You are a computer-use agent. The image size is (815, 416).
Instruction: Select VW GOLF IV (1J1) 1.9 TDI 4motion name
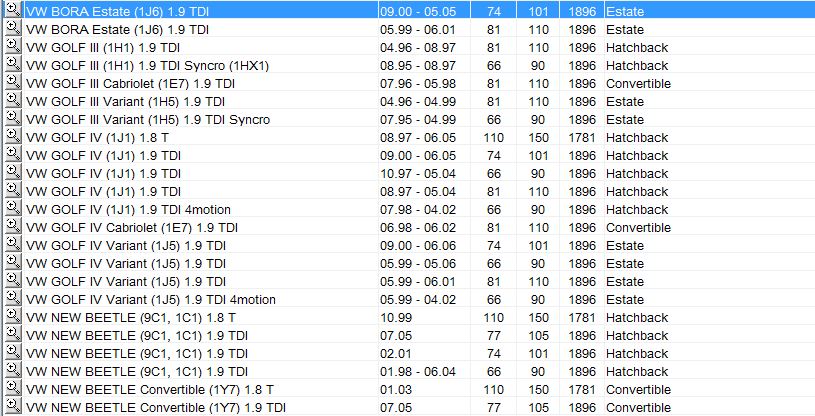128,210
